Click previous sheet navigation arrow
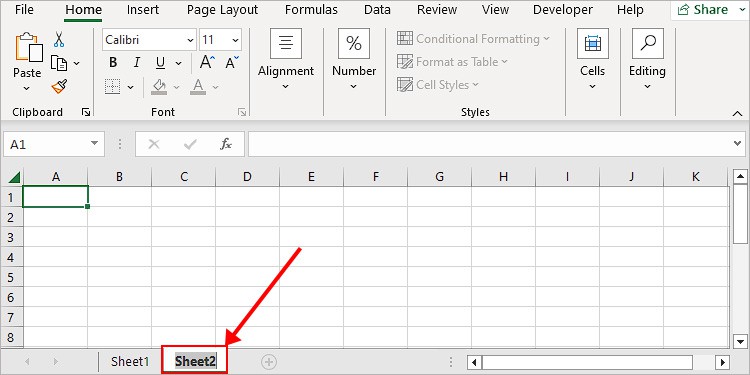 pyautogui.click(x=27, y=362)
